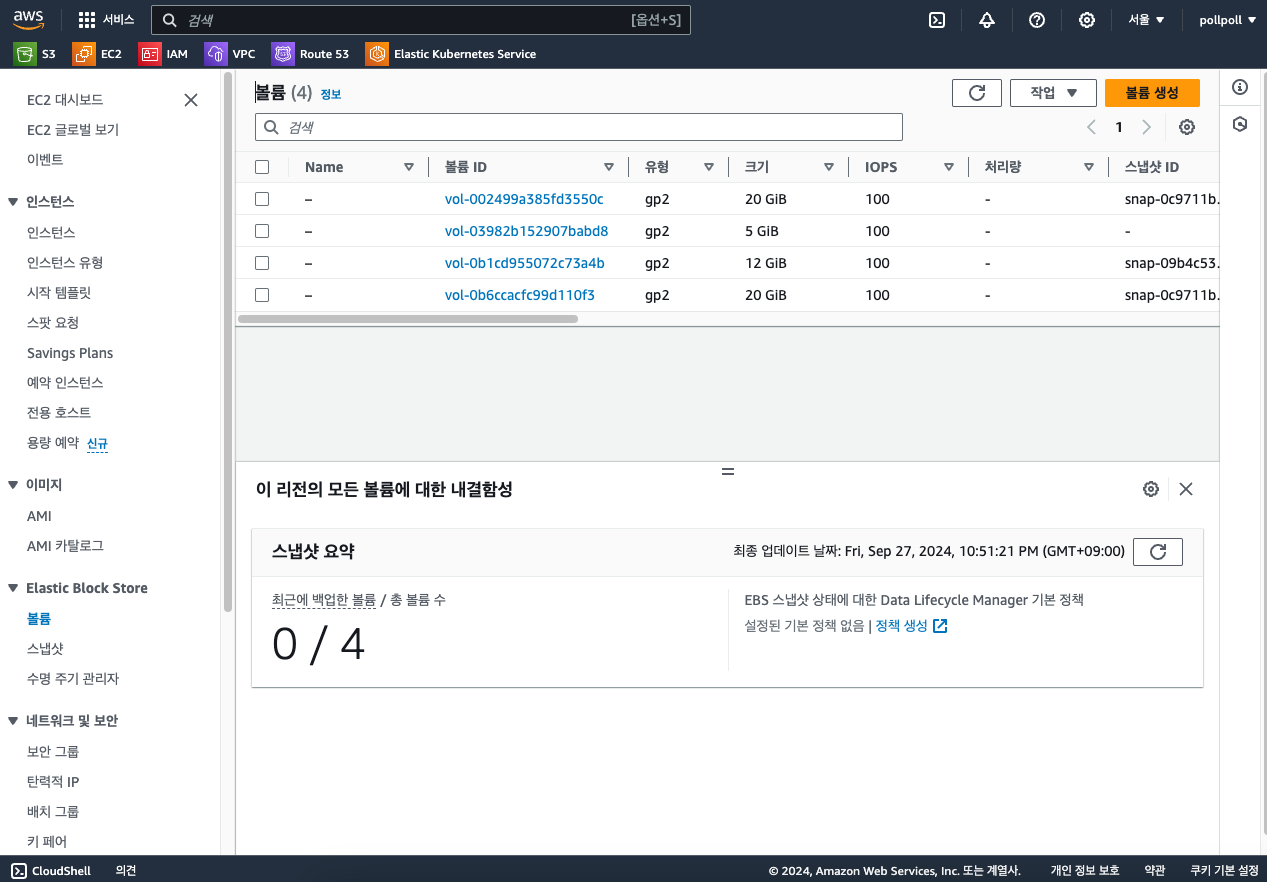Open S3 service shortcut
1267x882 pixels.
[x=35, y=54]
